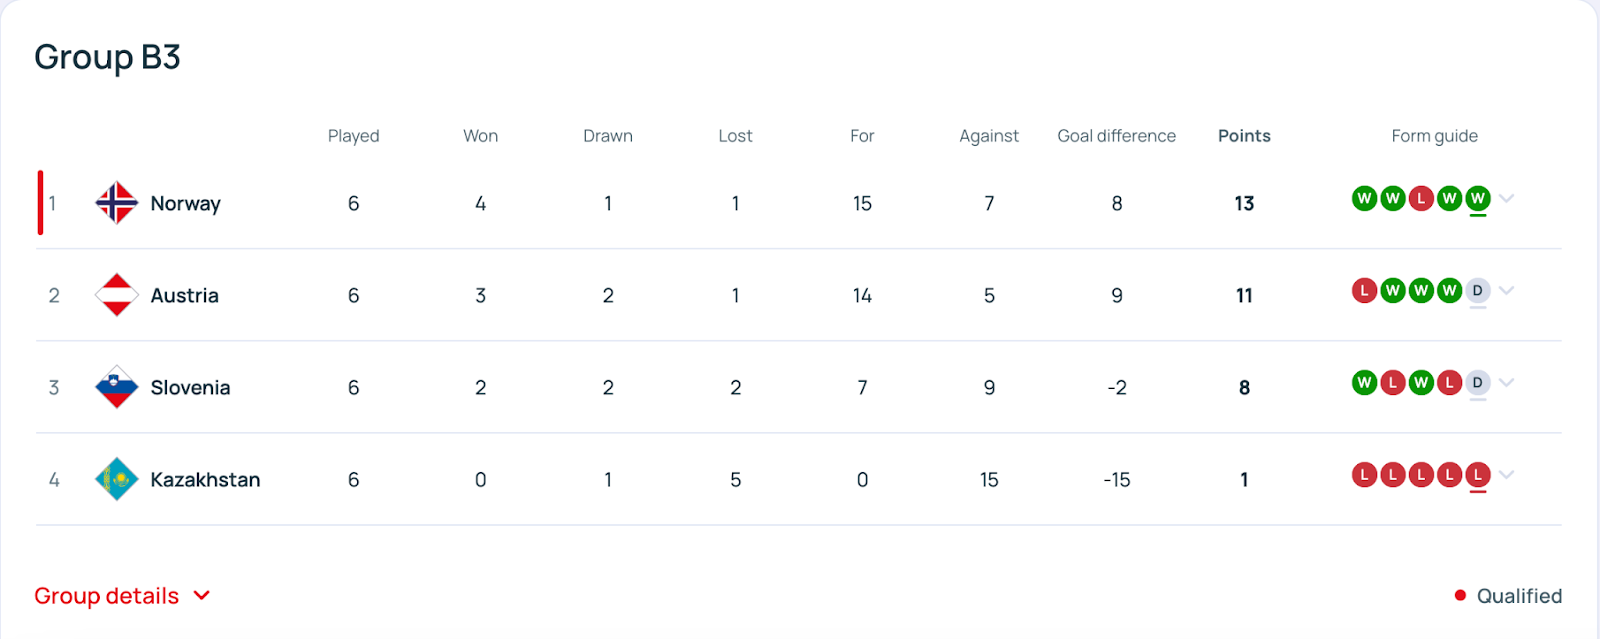Expand Kazakhstan's form guide chevron
The width and height of the screenshot is (1600, 639).
(x=1507, y=474)
